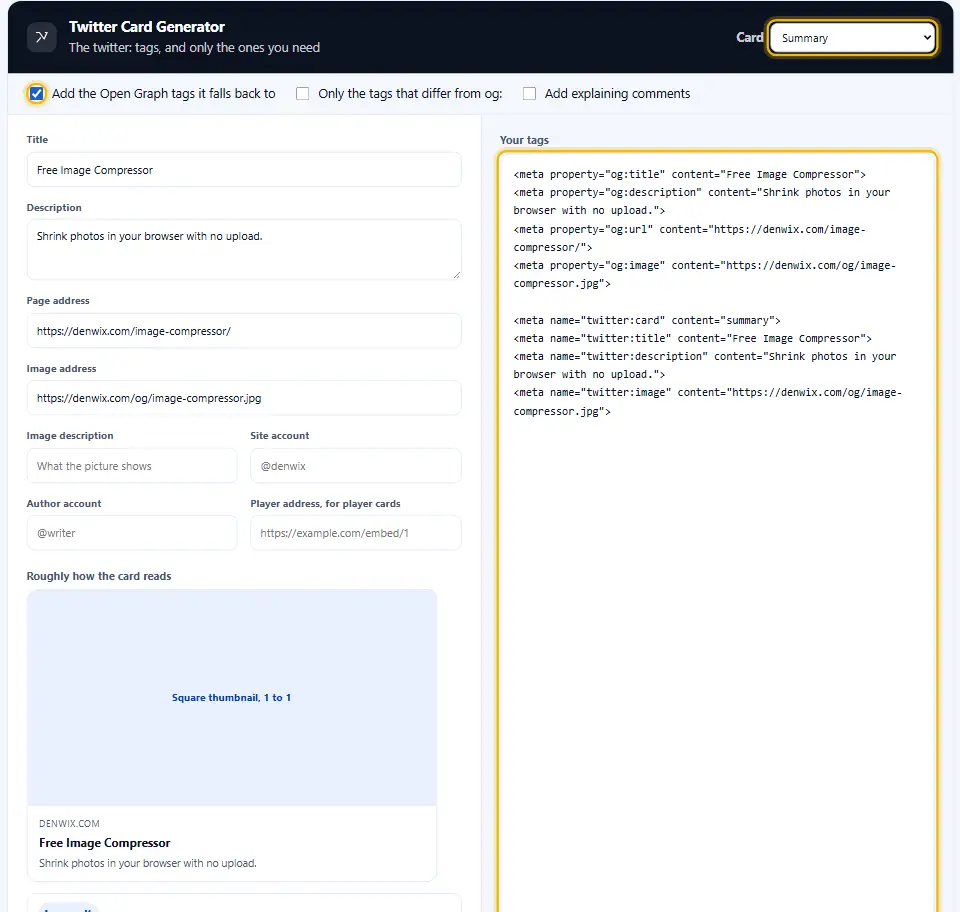Uncheck Add the Open Graph tags checkbox
The image size is (960, 912).
point(36,94)
